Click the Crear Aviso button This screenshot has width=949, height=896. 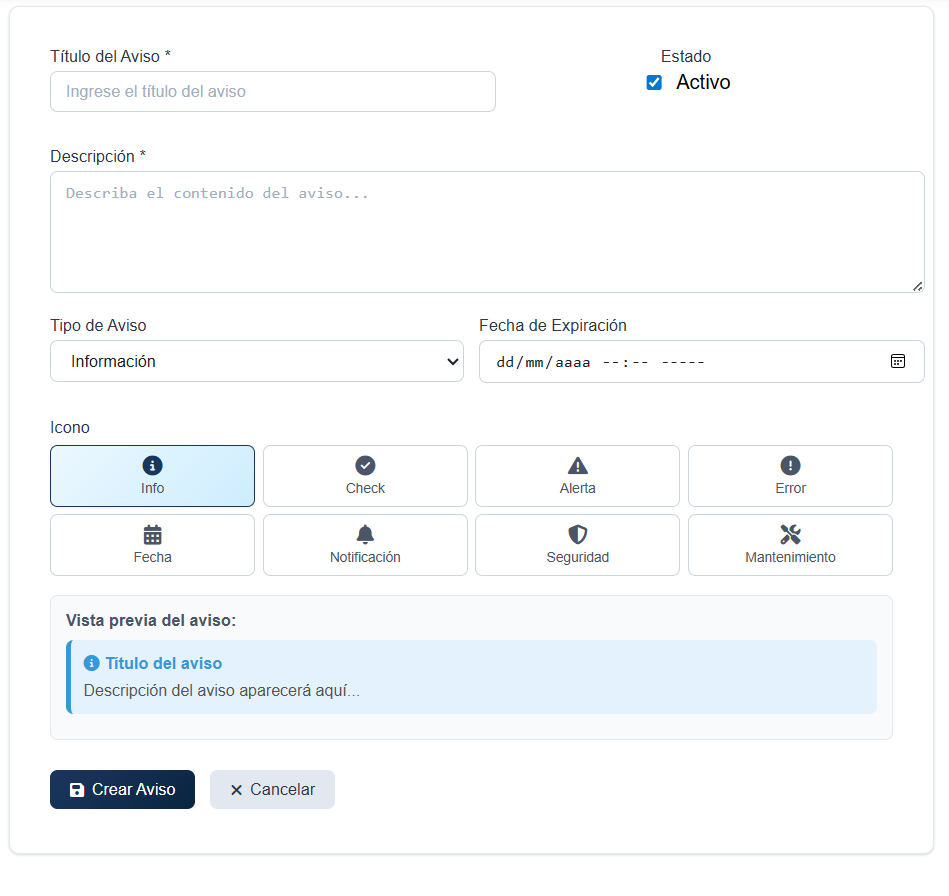pos(122,789)
